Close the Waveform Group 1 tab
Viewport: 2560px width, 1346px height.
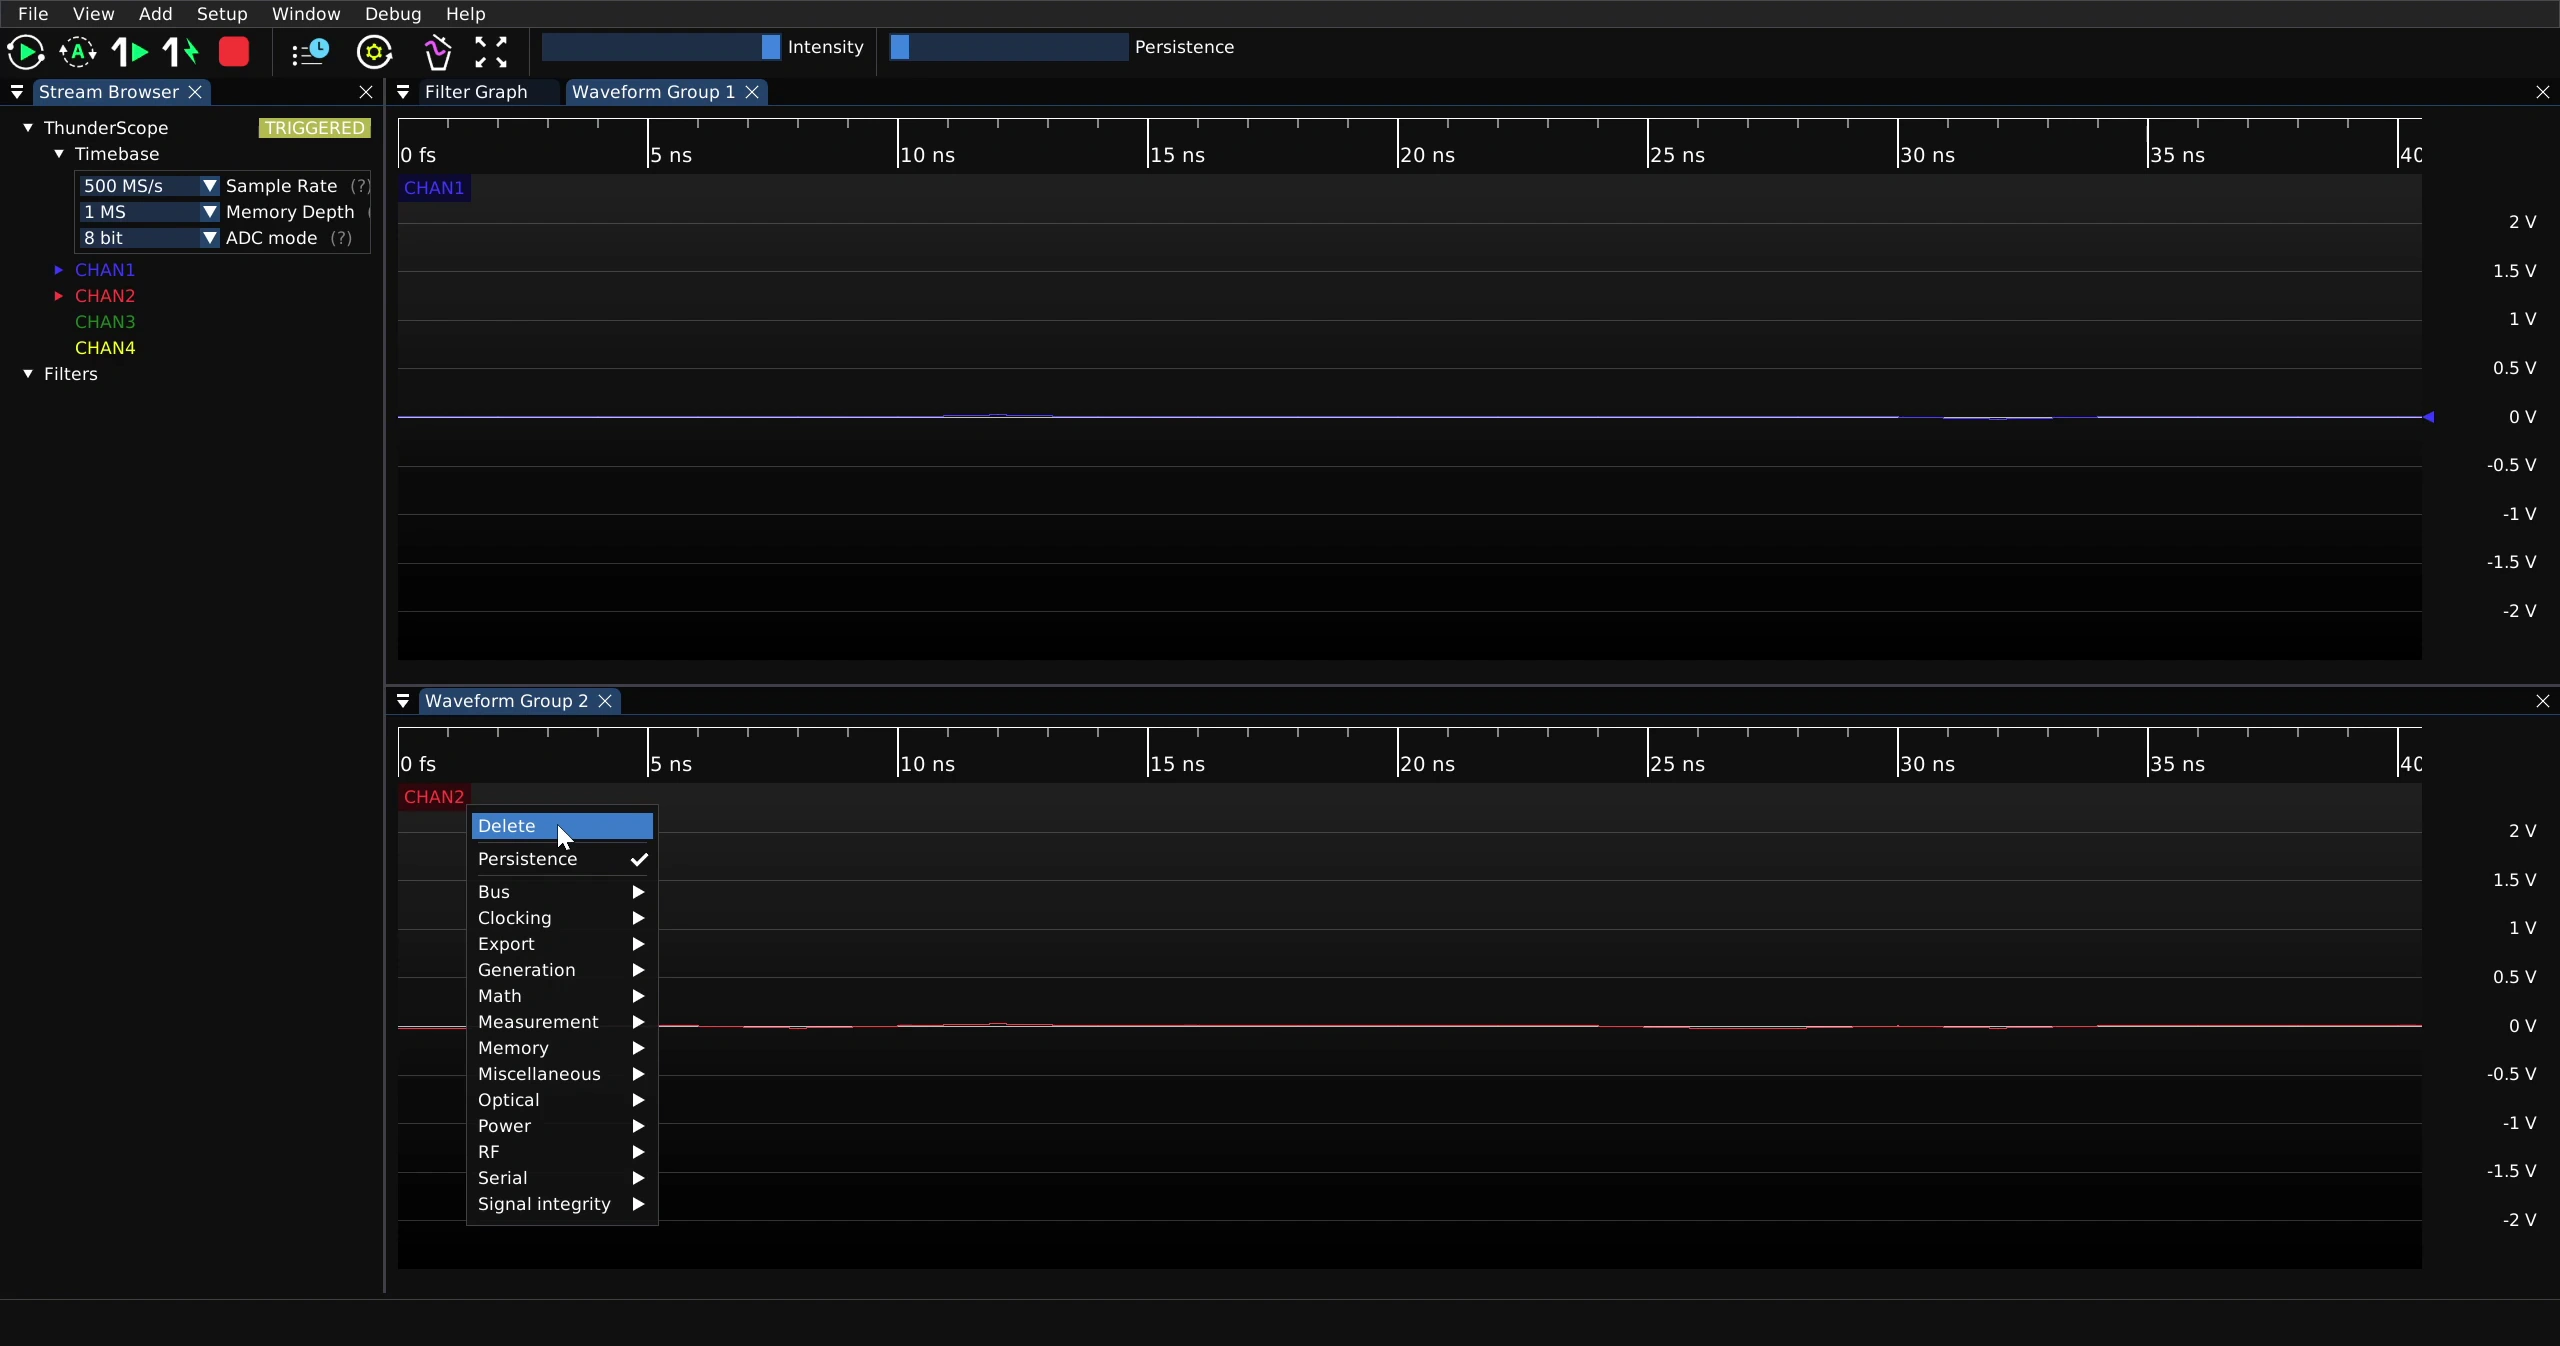pyautogui.click(x=752, y=92)
